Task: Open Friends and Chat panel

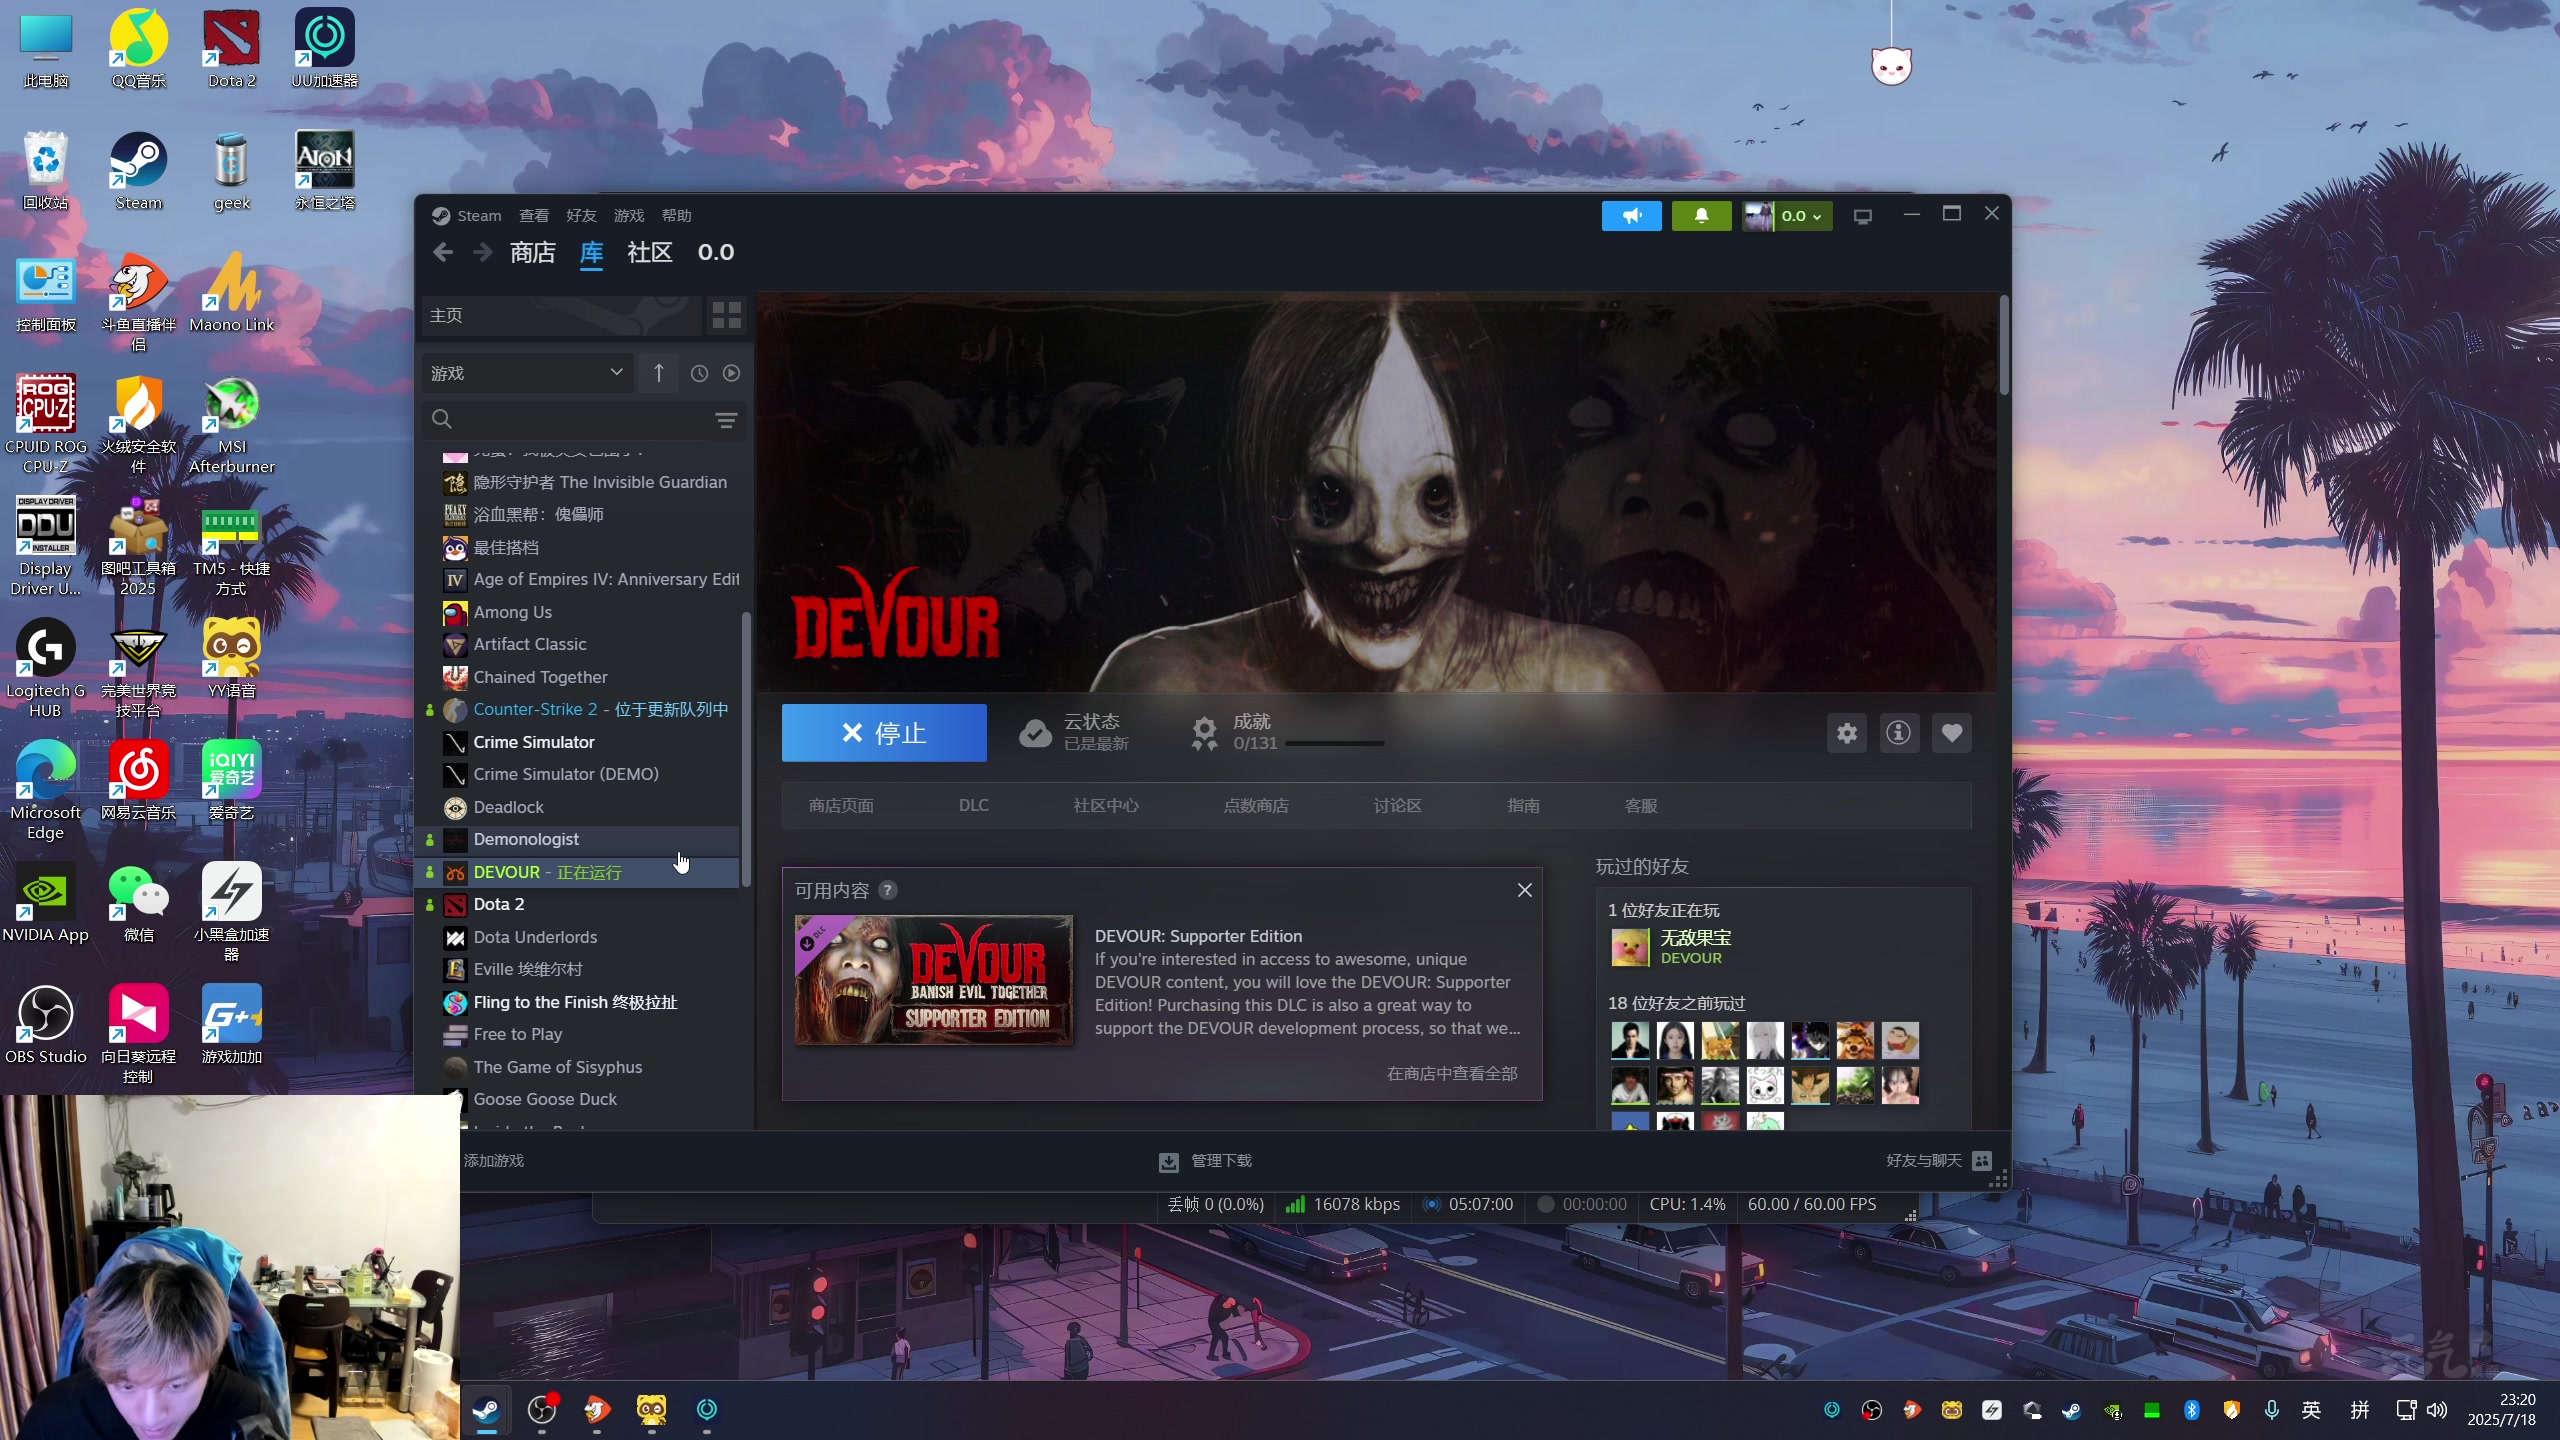Action: (x=1938, y=1161)
